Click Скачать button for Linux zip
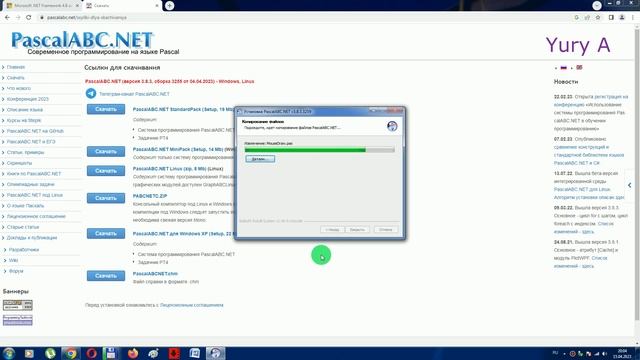Viewport: 640px width, 360px height. click(x=106, y=171)
